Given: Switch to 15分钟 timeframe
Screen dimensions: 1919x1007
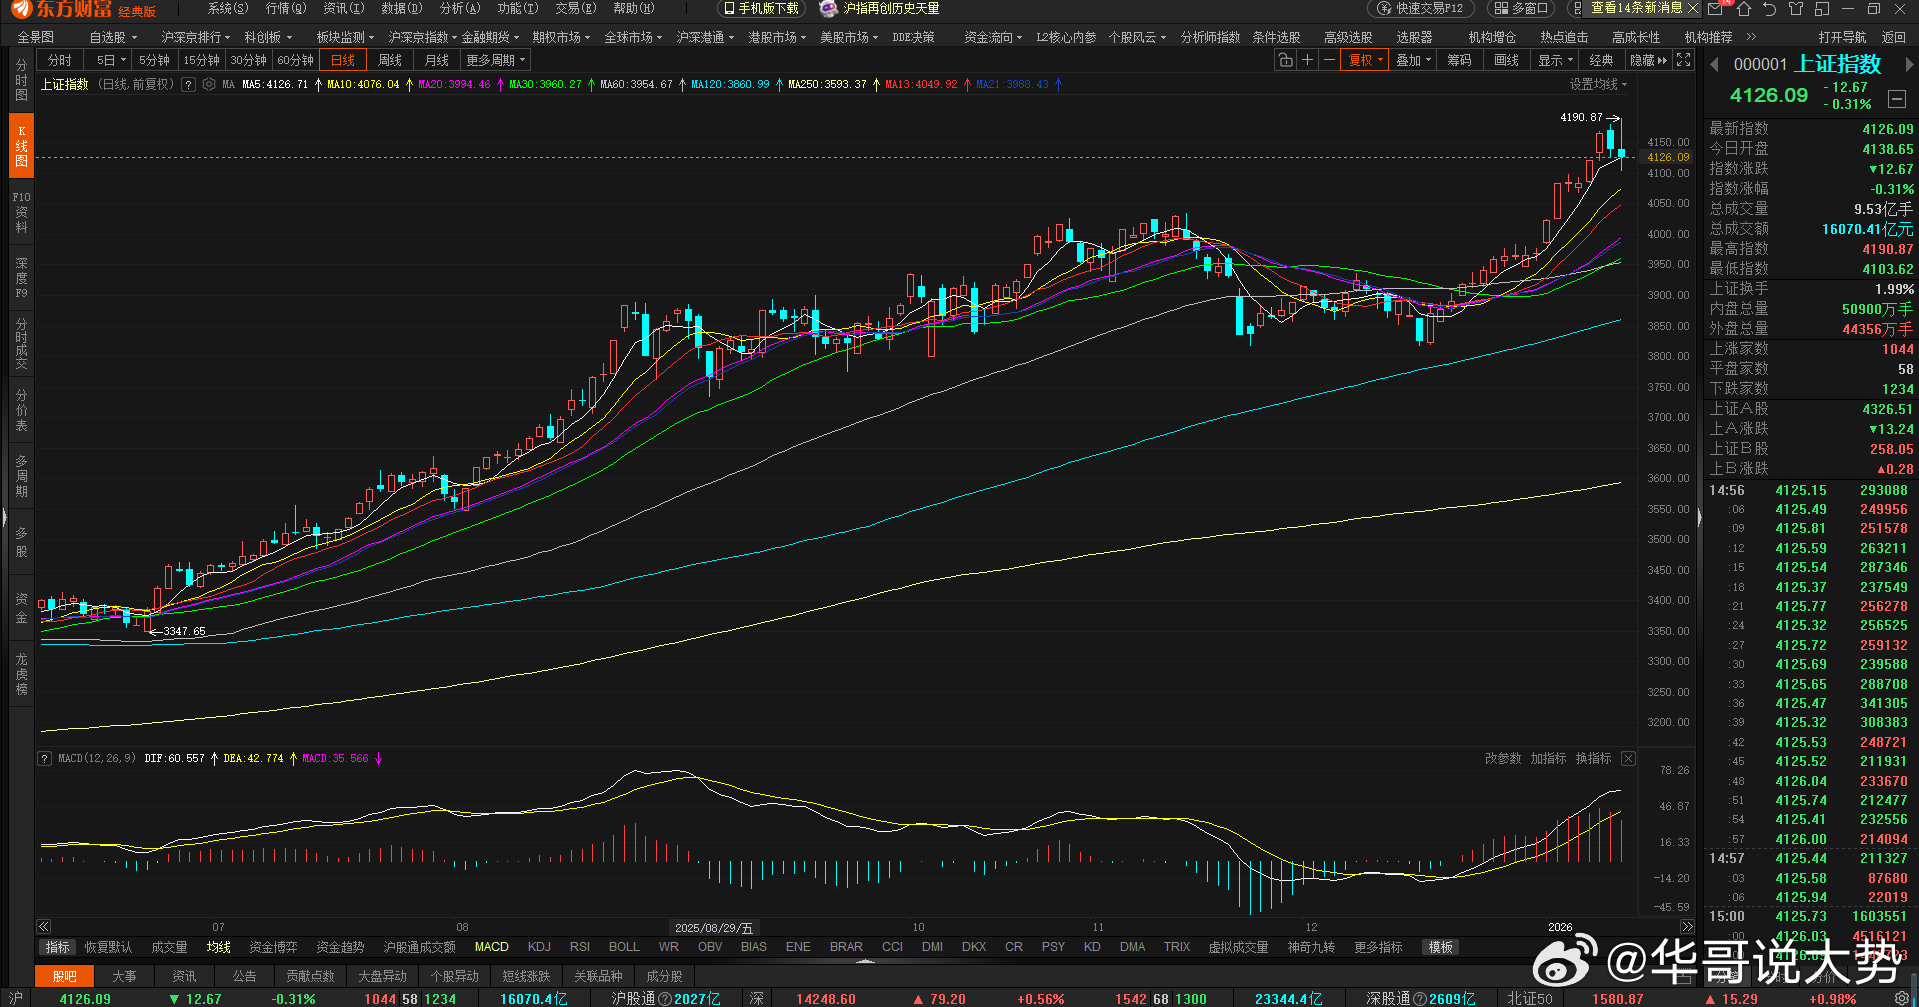Looking at the screenshot, I should point(201,60).
